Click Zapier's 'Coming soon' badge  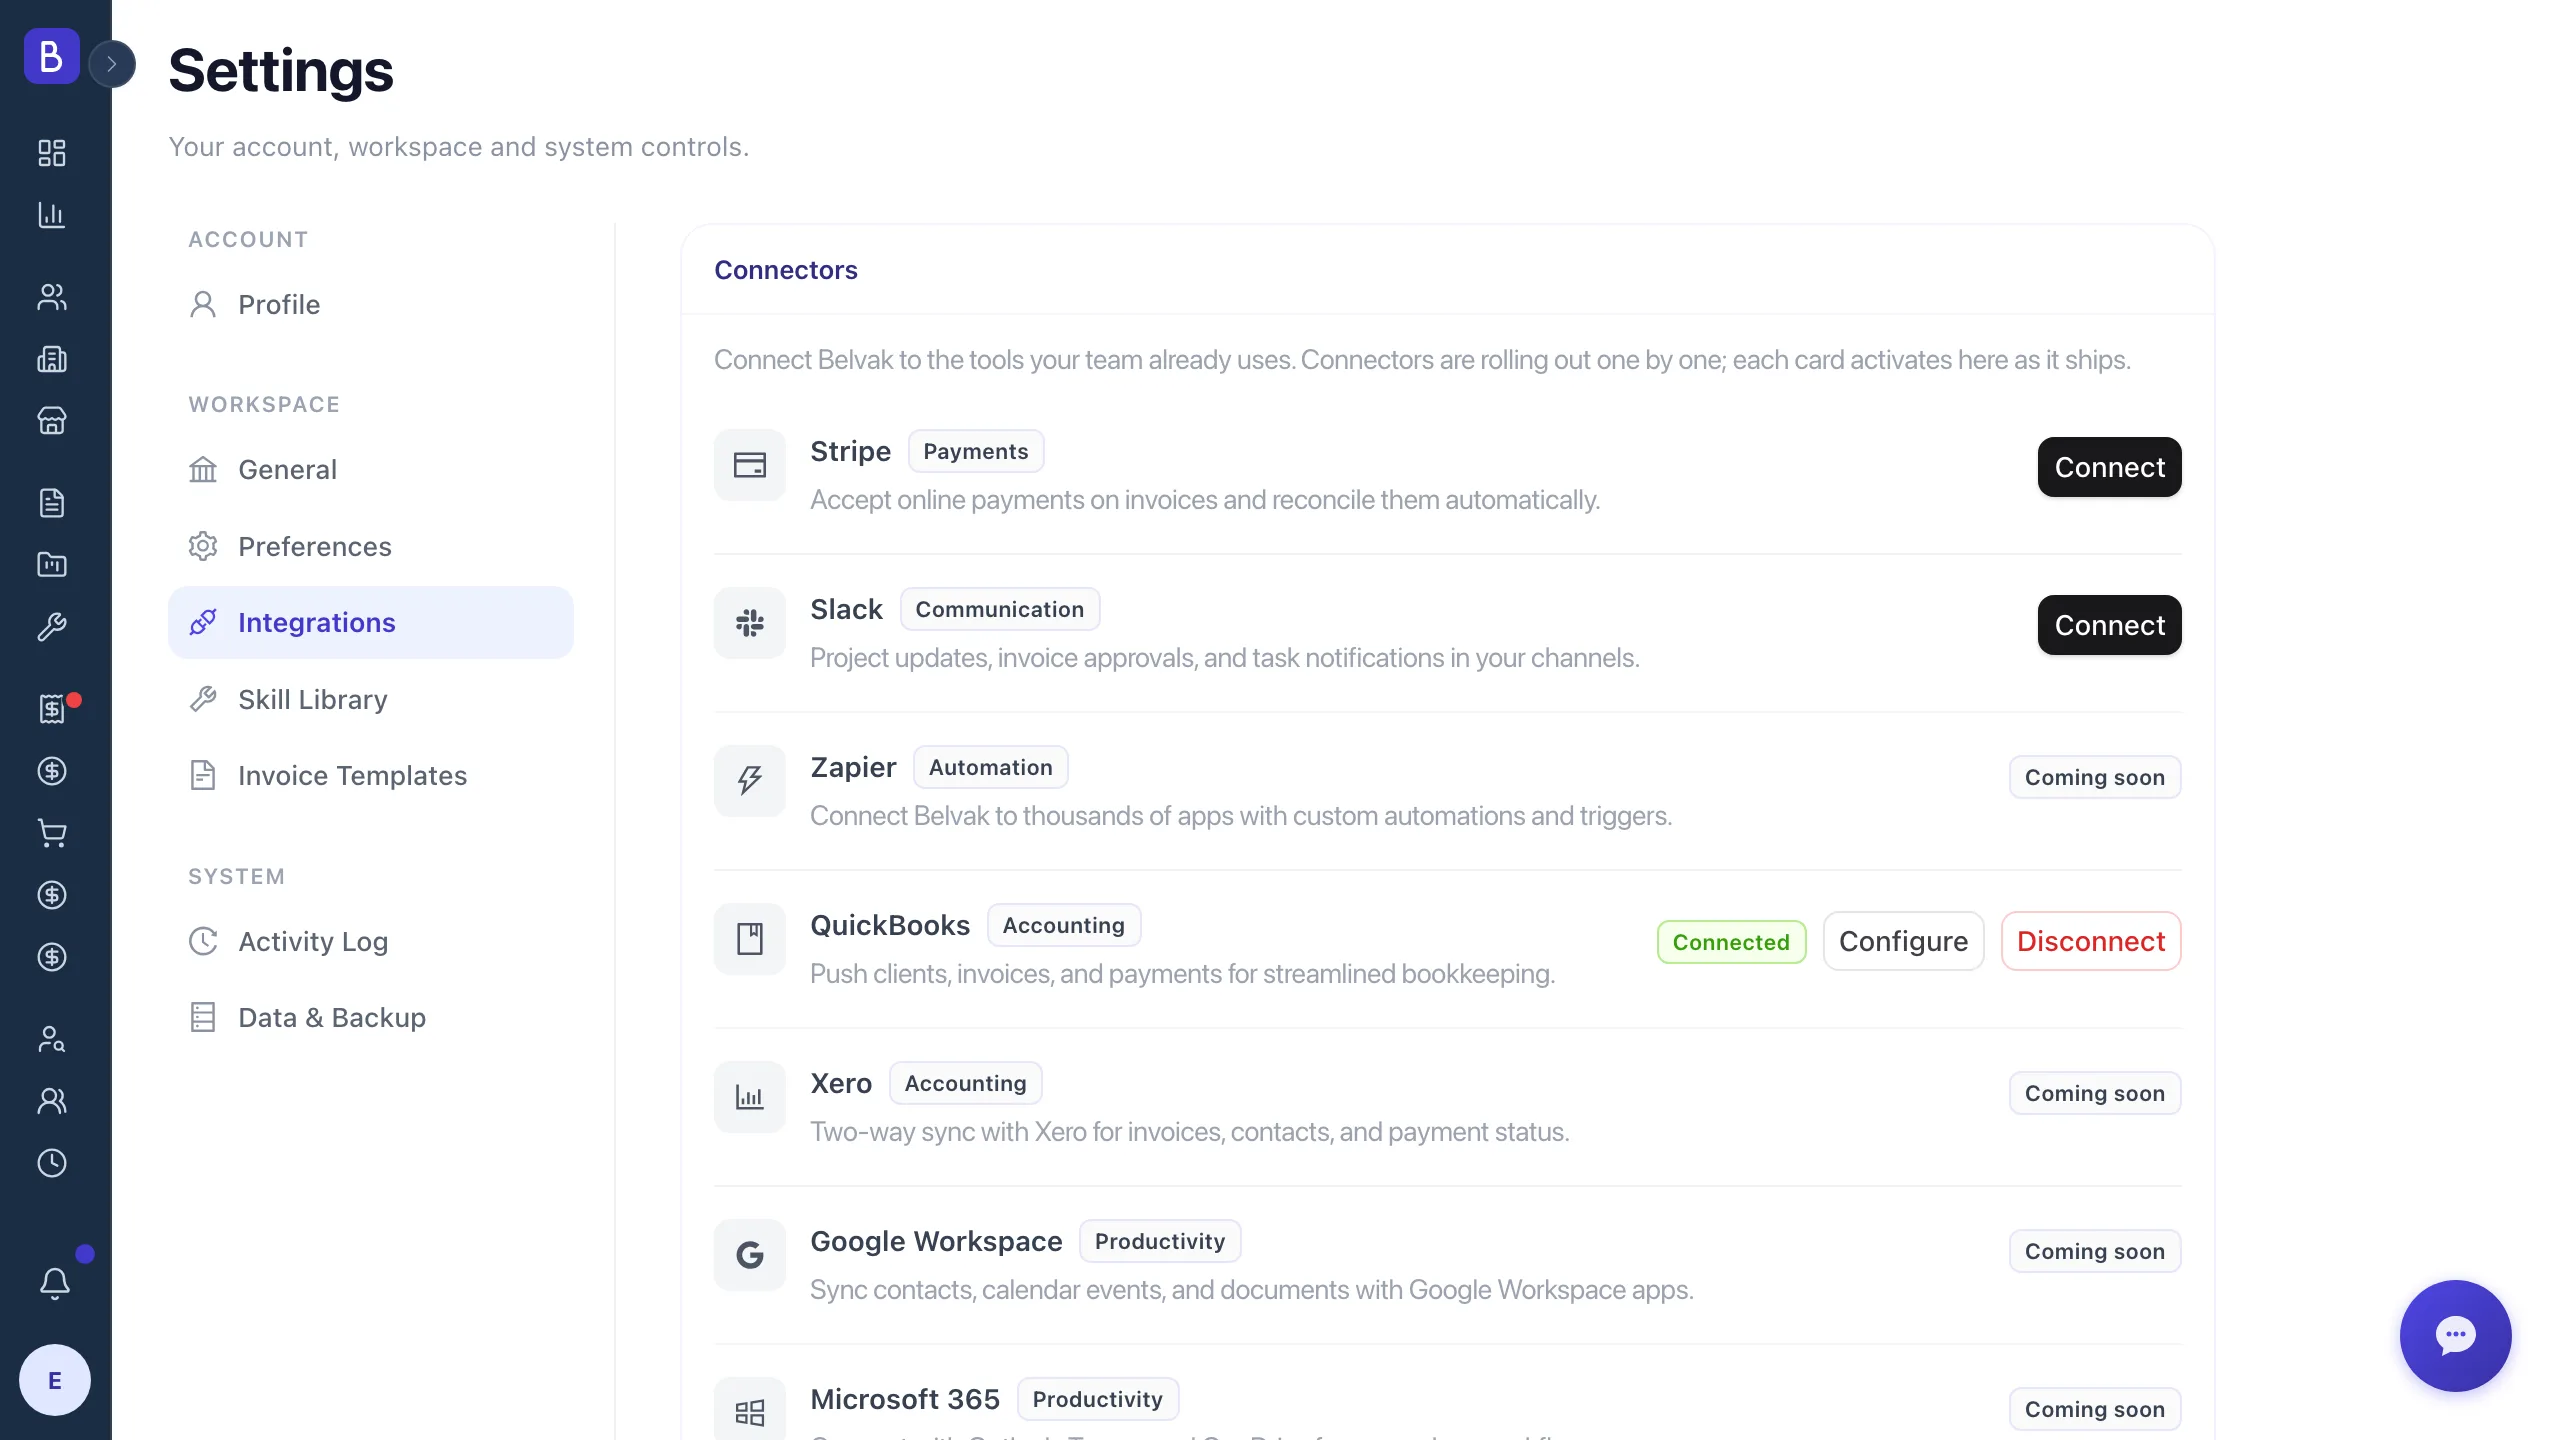click(x=2095, y=777)
